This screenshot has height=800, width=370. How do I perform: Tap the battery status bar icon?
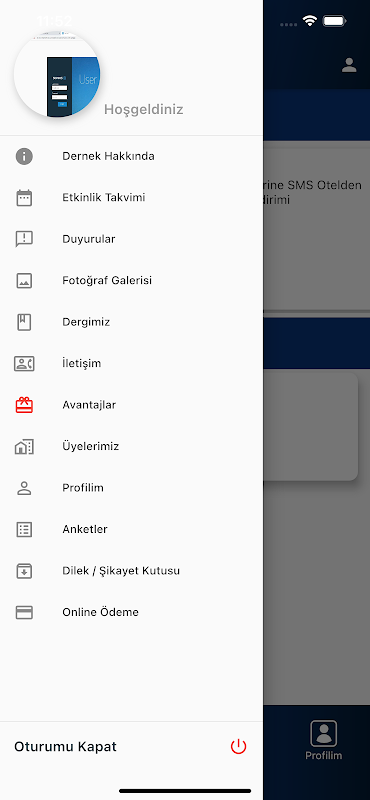(335, 21)
